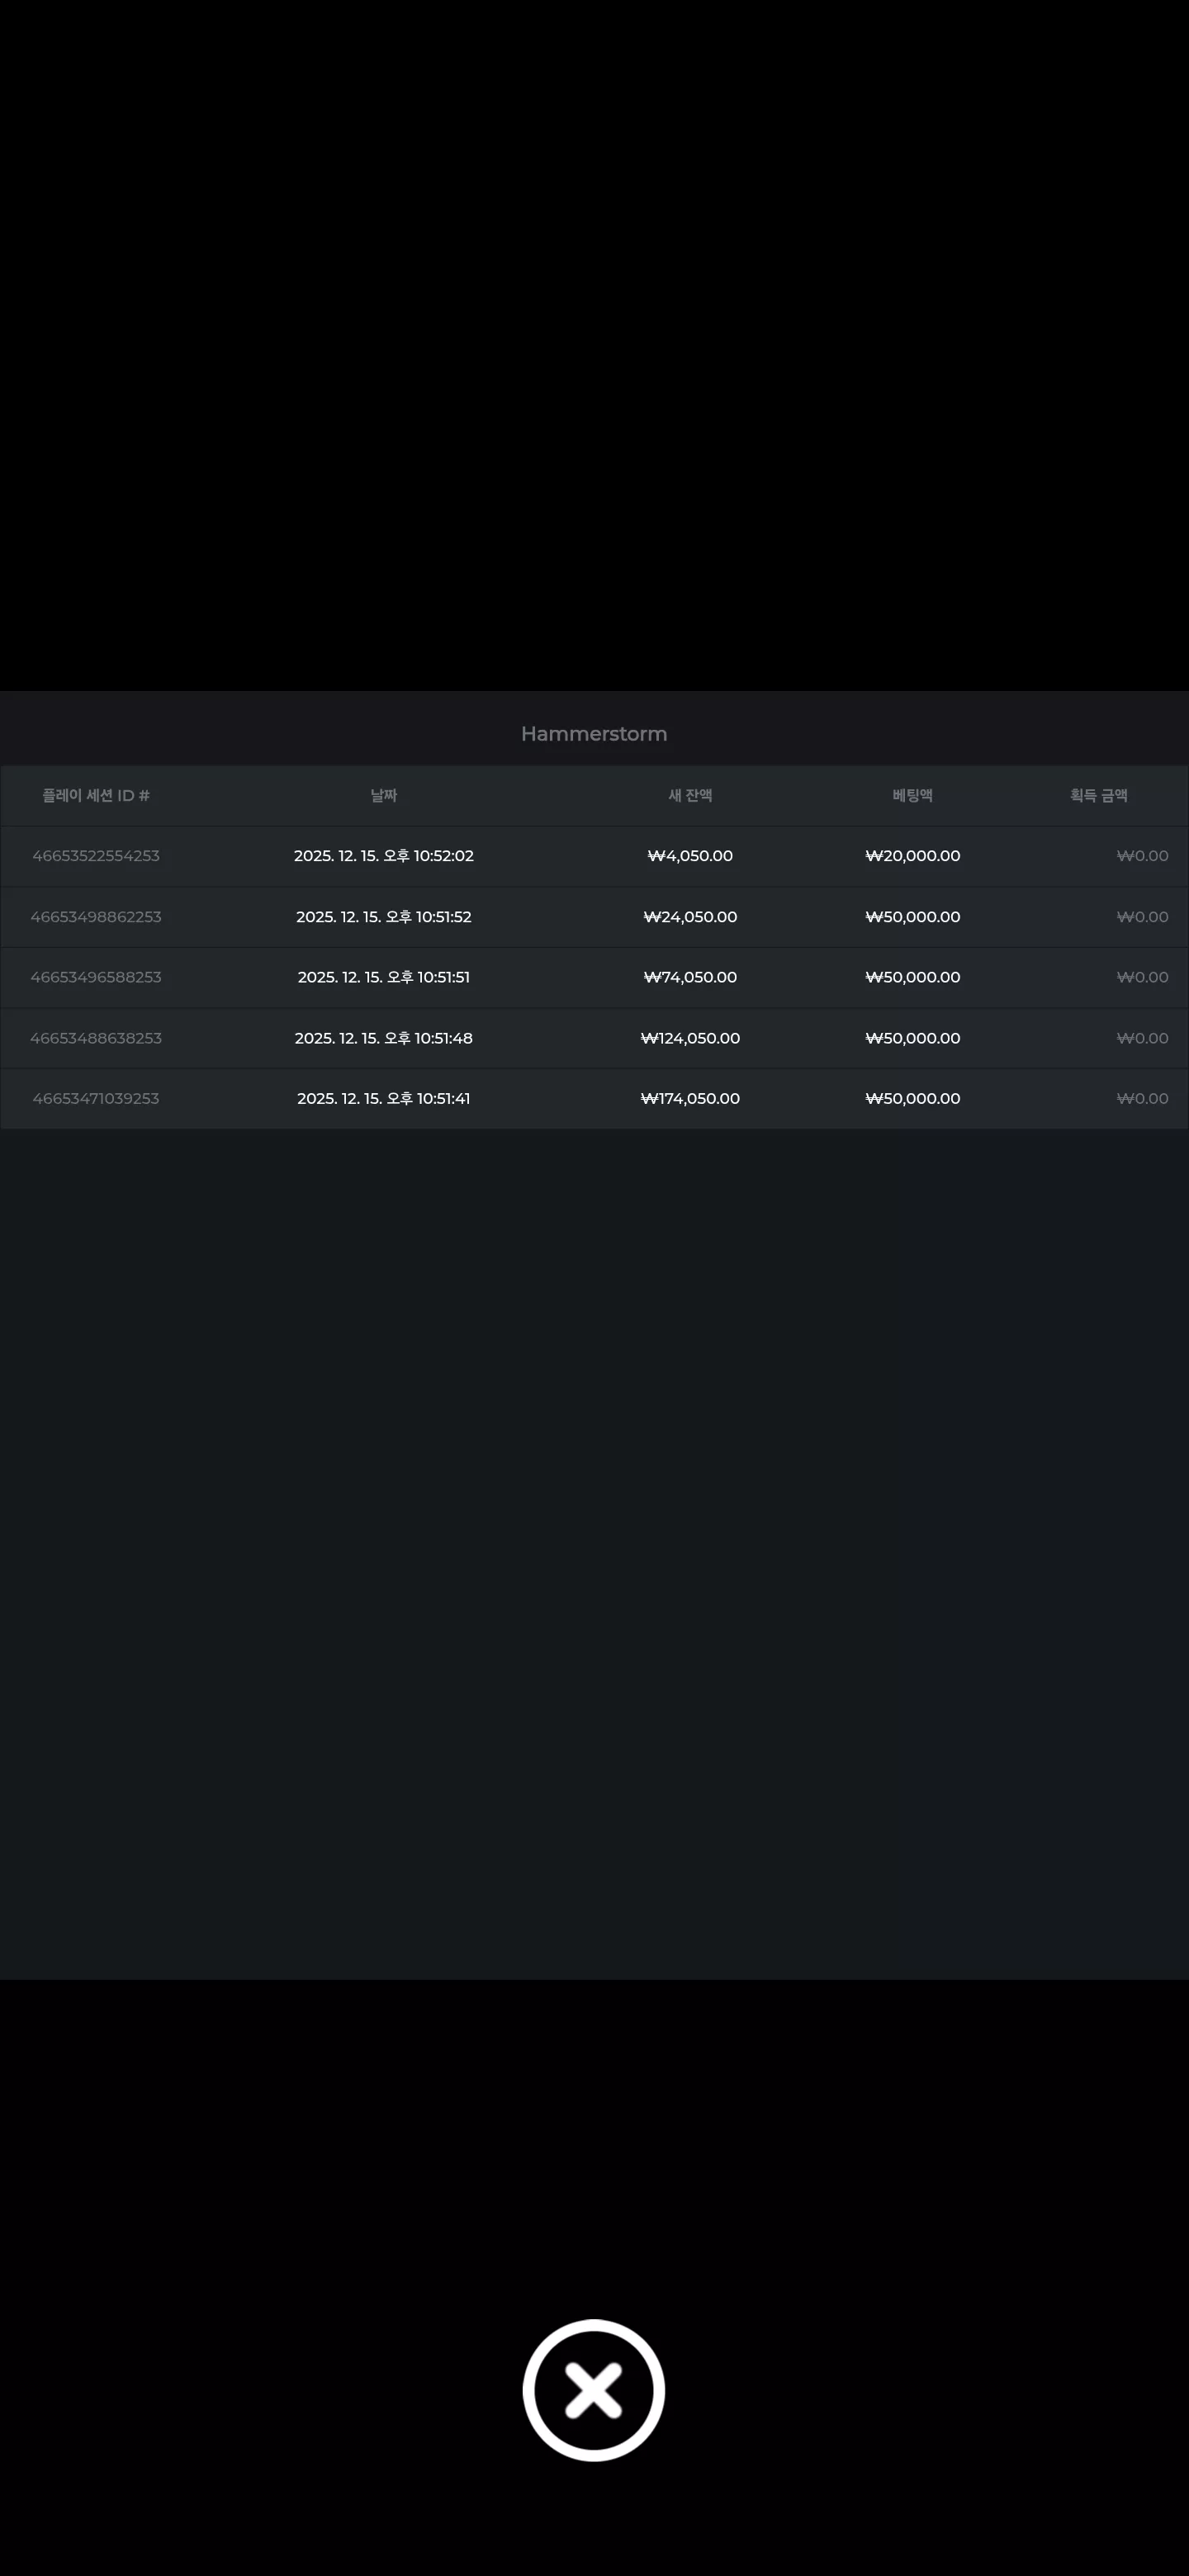This screenshot has width=1189, height=2576.
Task: Click the ₩20,000.00 bet amount
Action: pyautogui.click(x=913, y=856)
